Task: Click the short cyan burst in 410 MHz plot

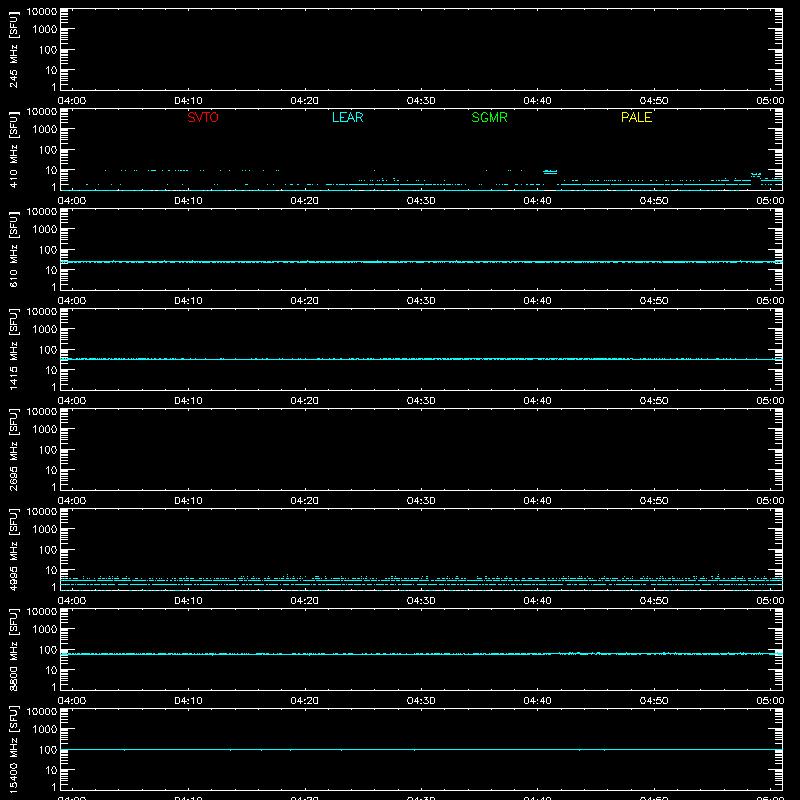Action: pos(550,172)
